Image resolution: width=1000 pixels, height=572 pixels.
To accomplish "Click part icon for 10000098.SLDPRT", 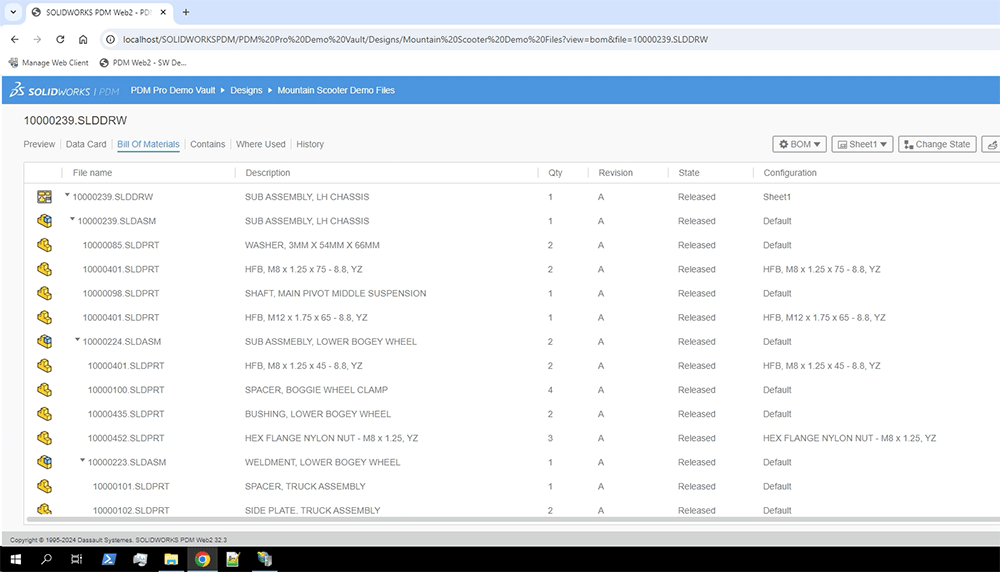I will pos(44,293).
